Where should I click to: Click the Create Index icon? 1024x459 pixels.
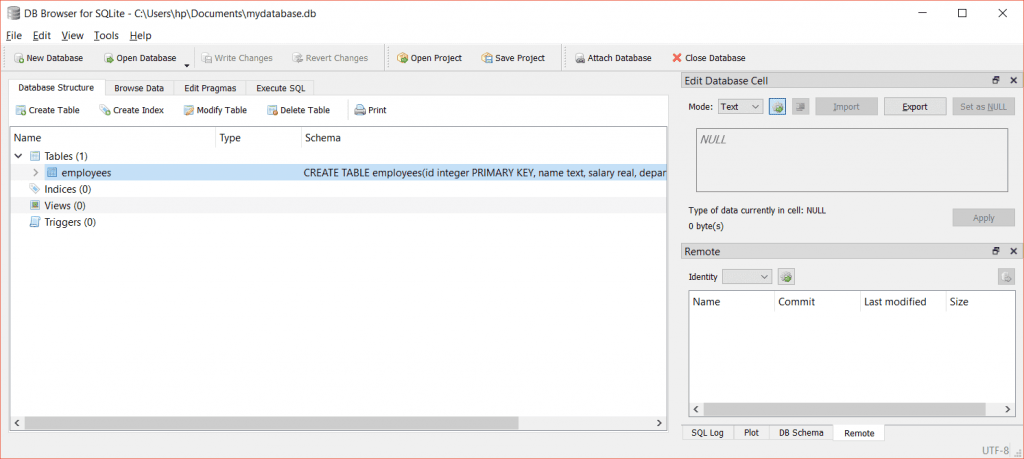pyautogui.click(x=104, y=110)
